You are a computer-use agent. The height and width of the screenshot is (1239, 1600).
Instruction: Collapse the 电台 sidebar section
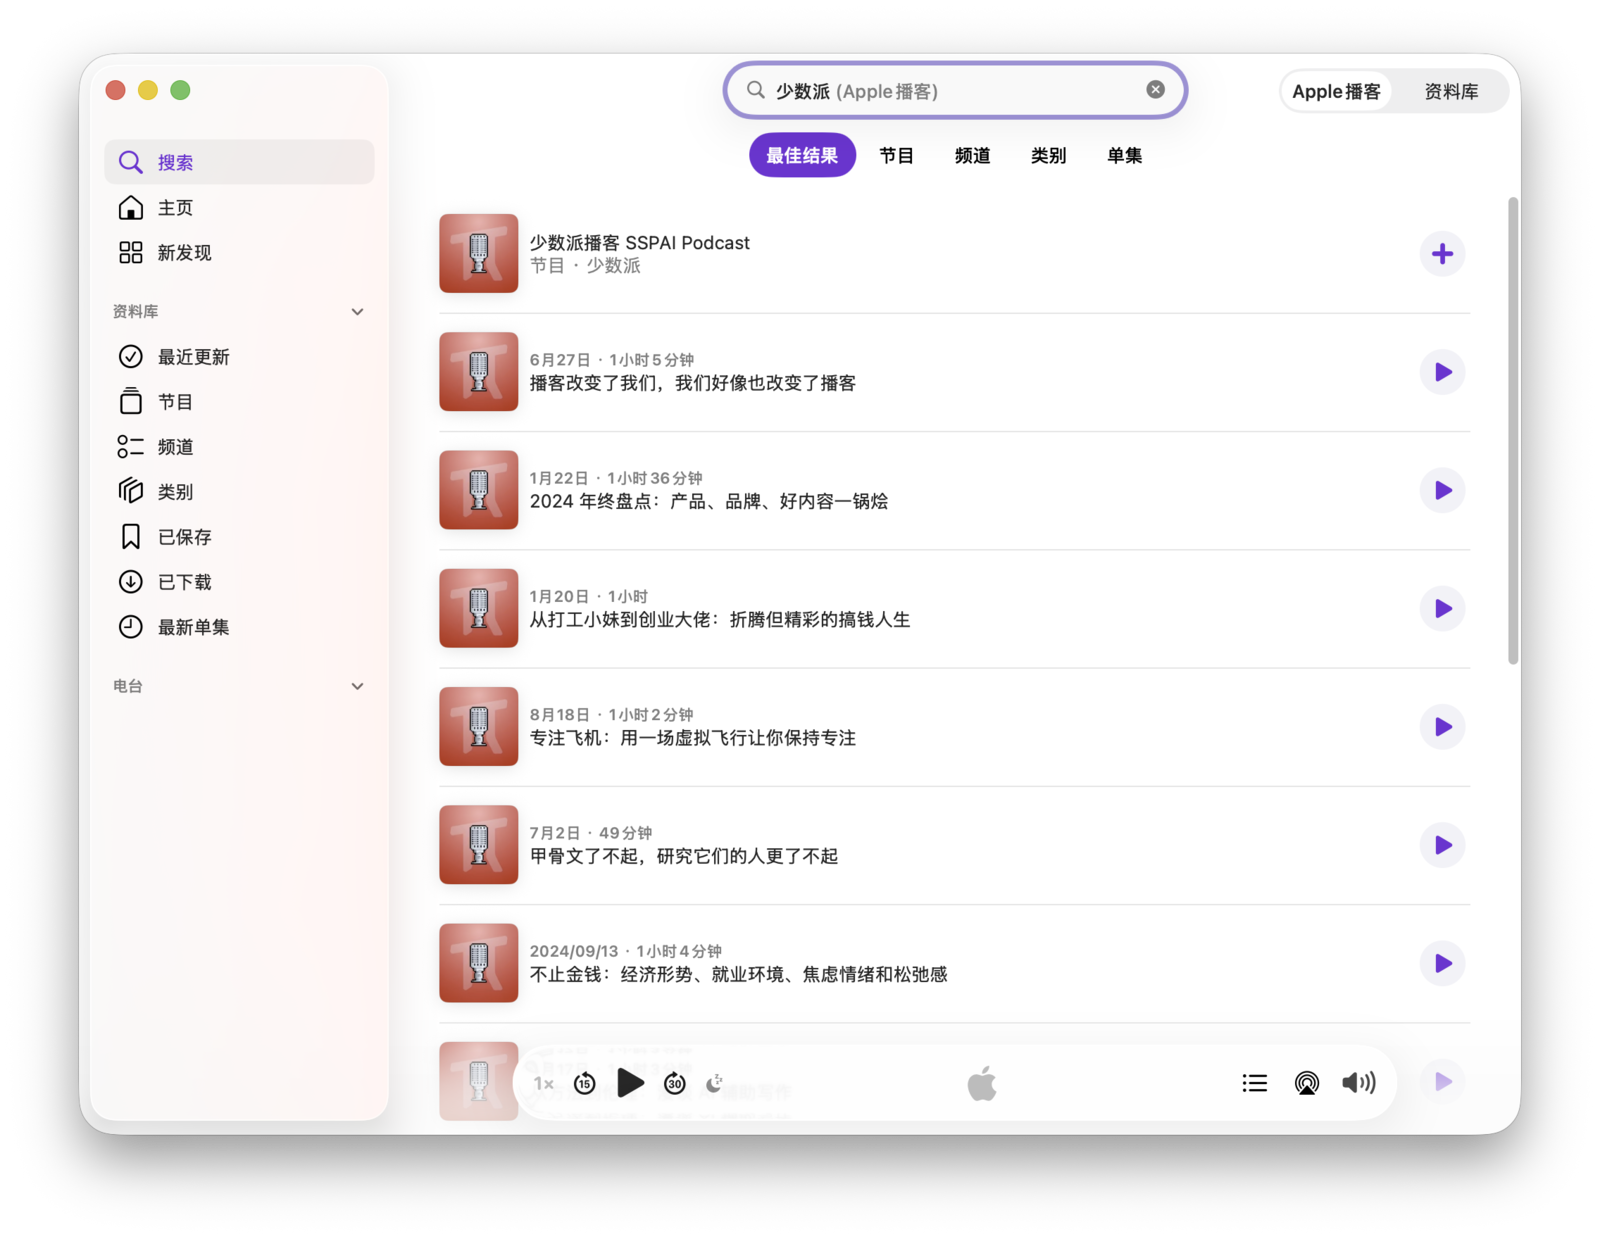point(357,686)
